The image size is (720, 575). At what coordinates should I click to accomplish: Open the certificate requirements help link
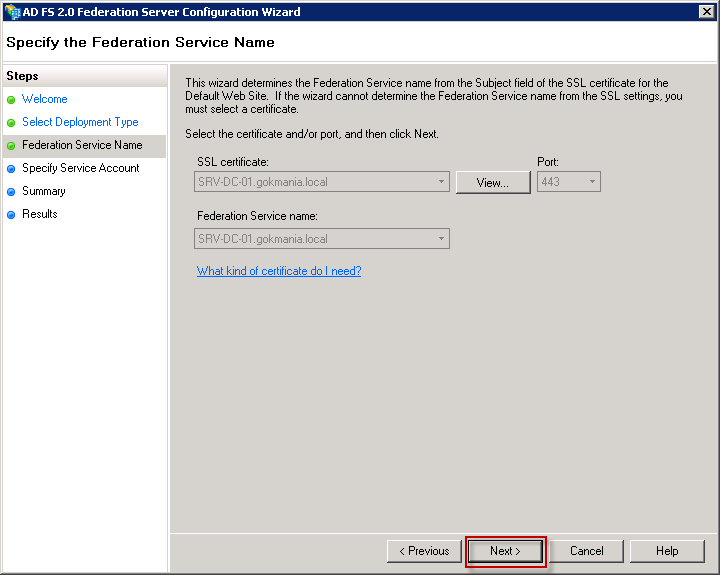tap(279, 271)
